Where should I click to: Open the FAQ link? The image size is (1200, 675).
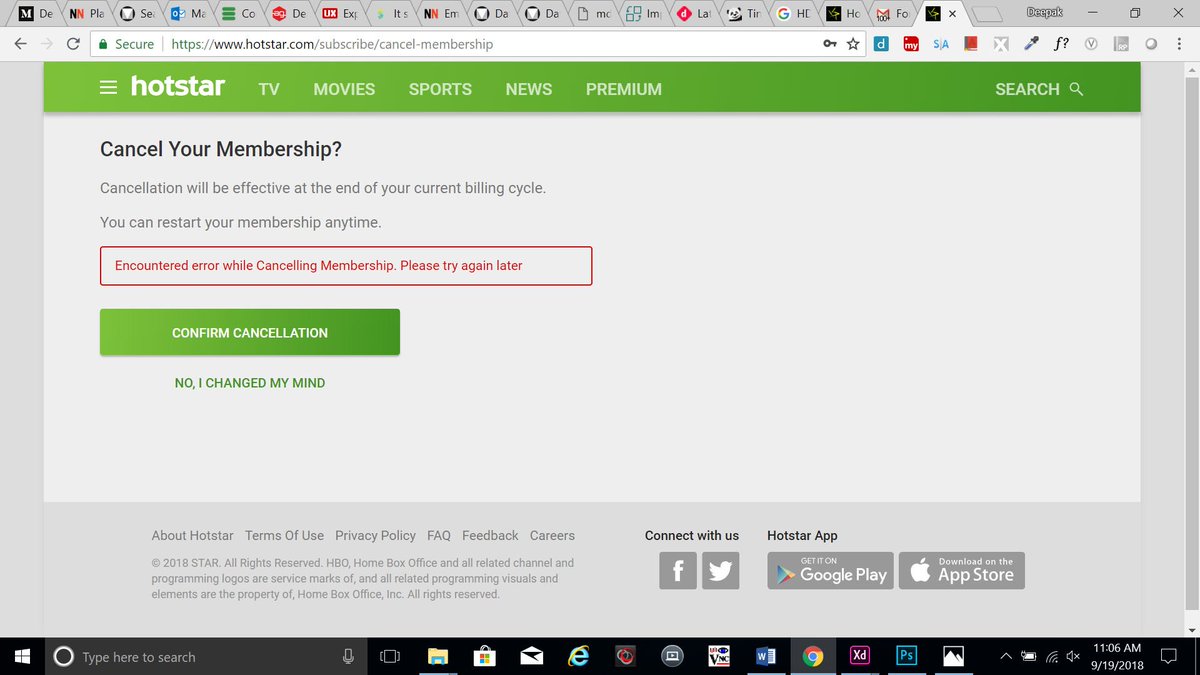(x=439, y=536)
